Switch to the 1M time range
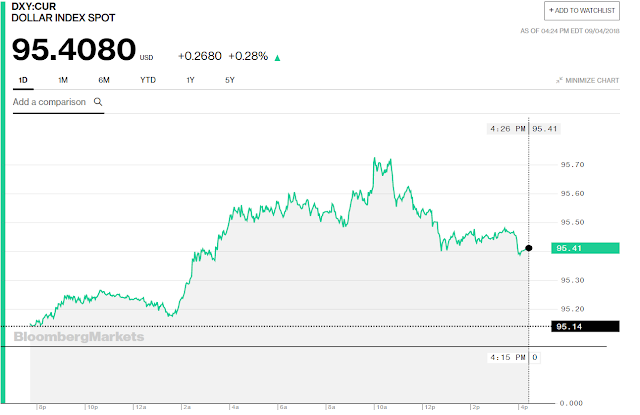The width and height of the screenshot is (640, 415). [x=62, y=80]
